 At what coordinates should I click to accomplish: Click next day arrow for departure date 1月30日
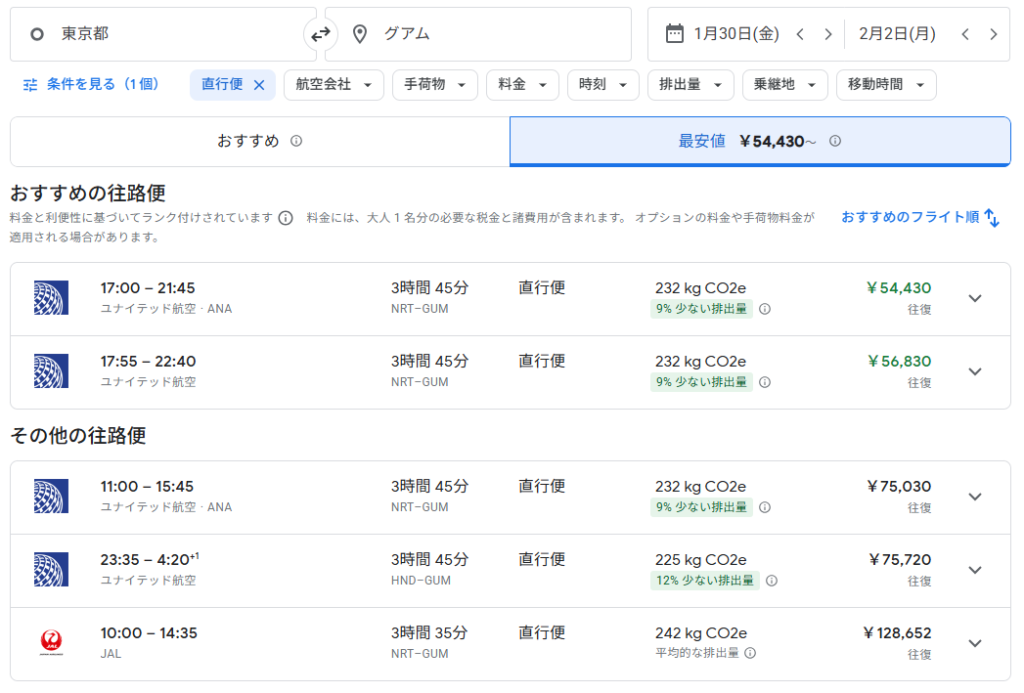828,34
